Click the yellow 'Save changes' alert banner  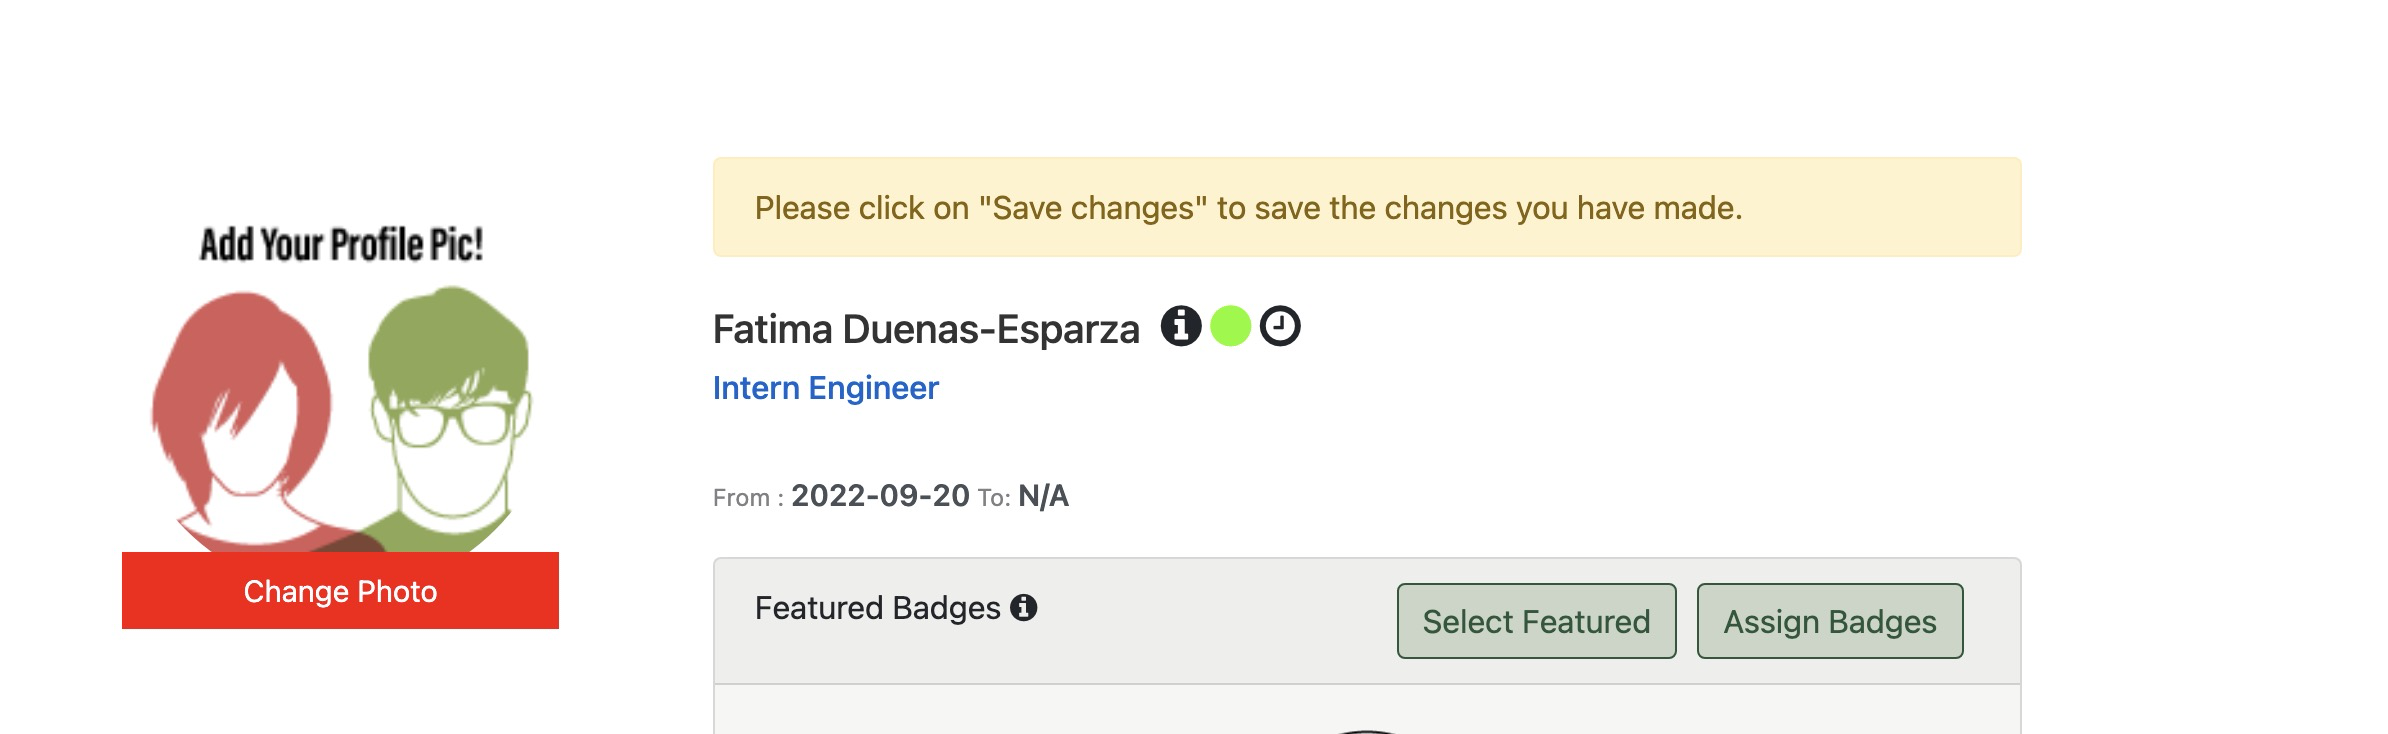pos(1367,207)
